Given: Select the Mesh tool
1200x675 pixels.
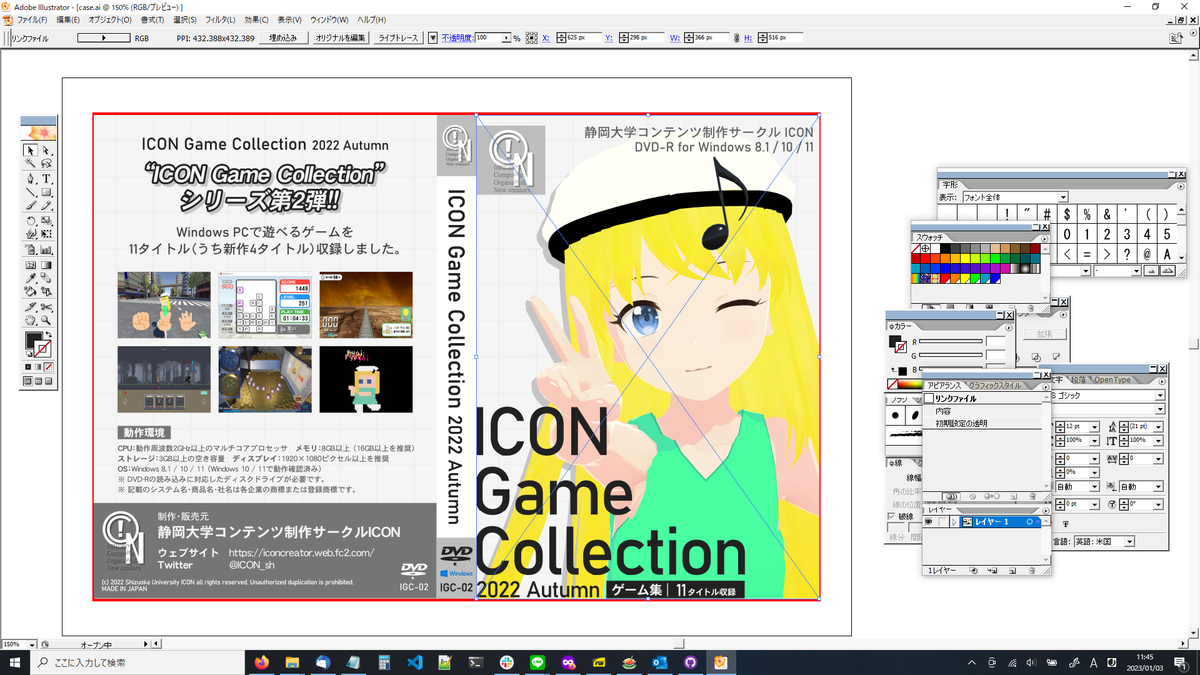Looking at the screenshot, I should point(29,265).
